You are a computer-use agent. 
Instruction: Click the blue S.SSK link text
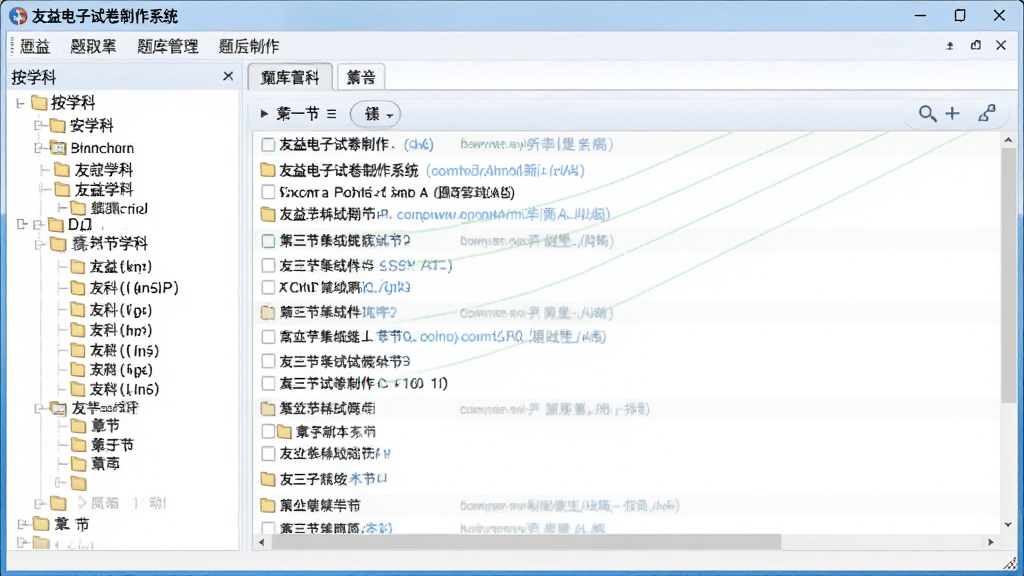click(415, 265)
